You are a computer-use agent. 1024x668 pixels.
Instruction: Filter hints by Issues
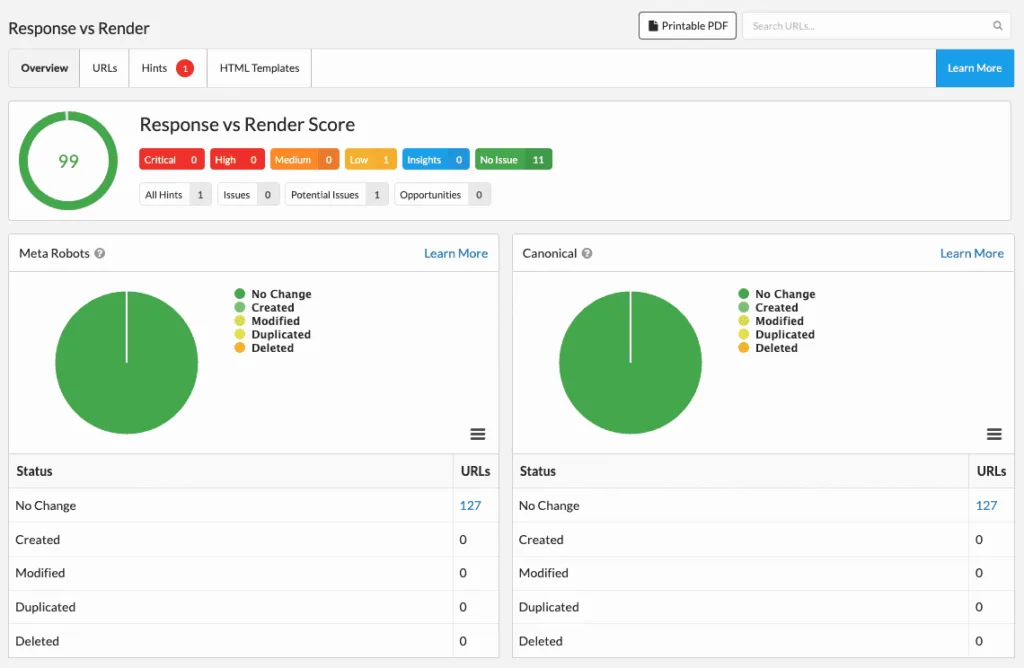[x=248, y=194]
